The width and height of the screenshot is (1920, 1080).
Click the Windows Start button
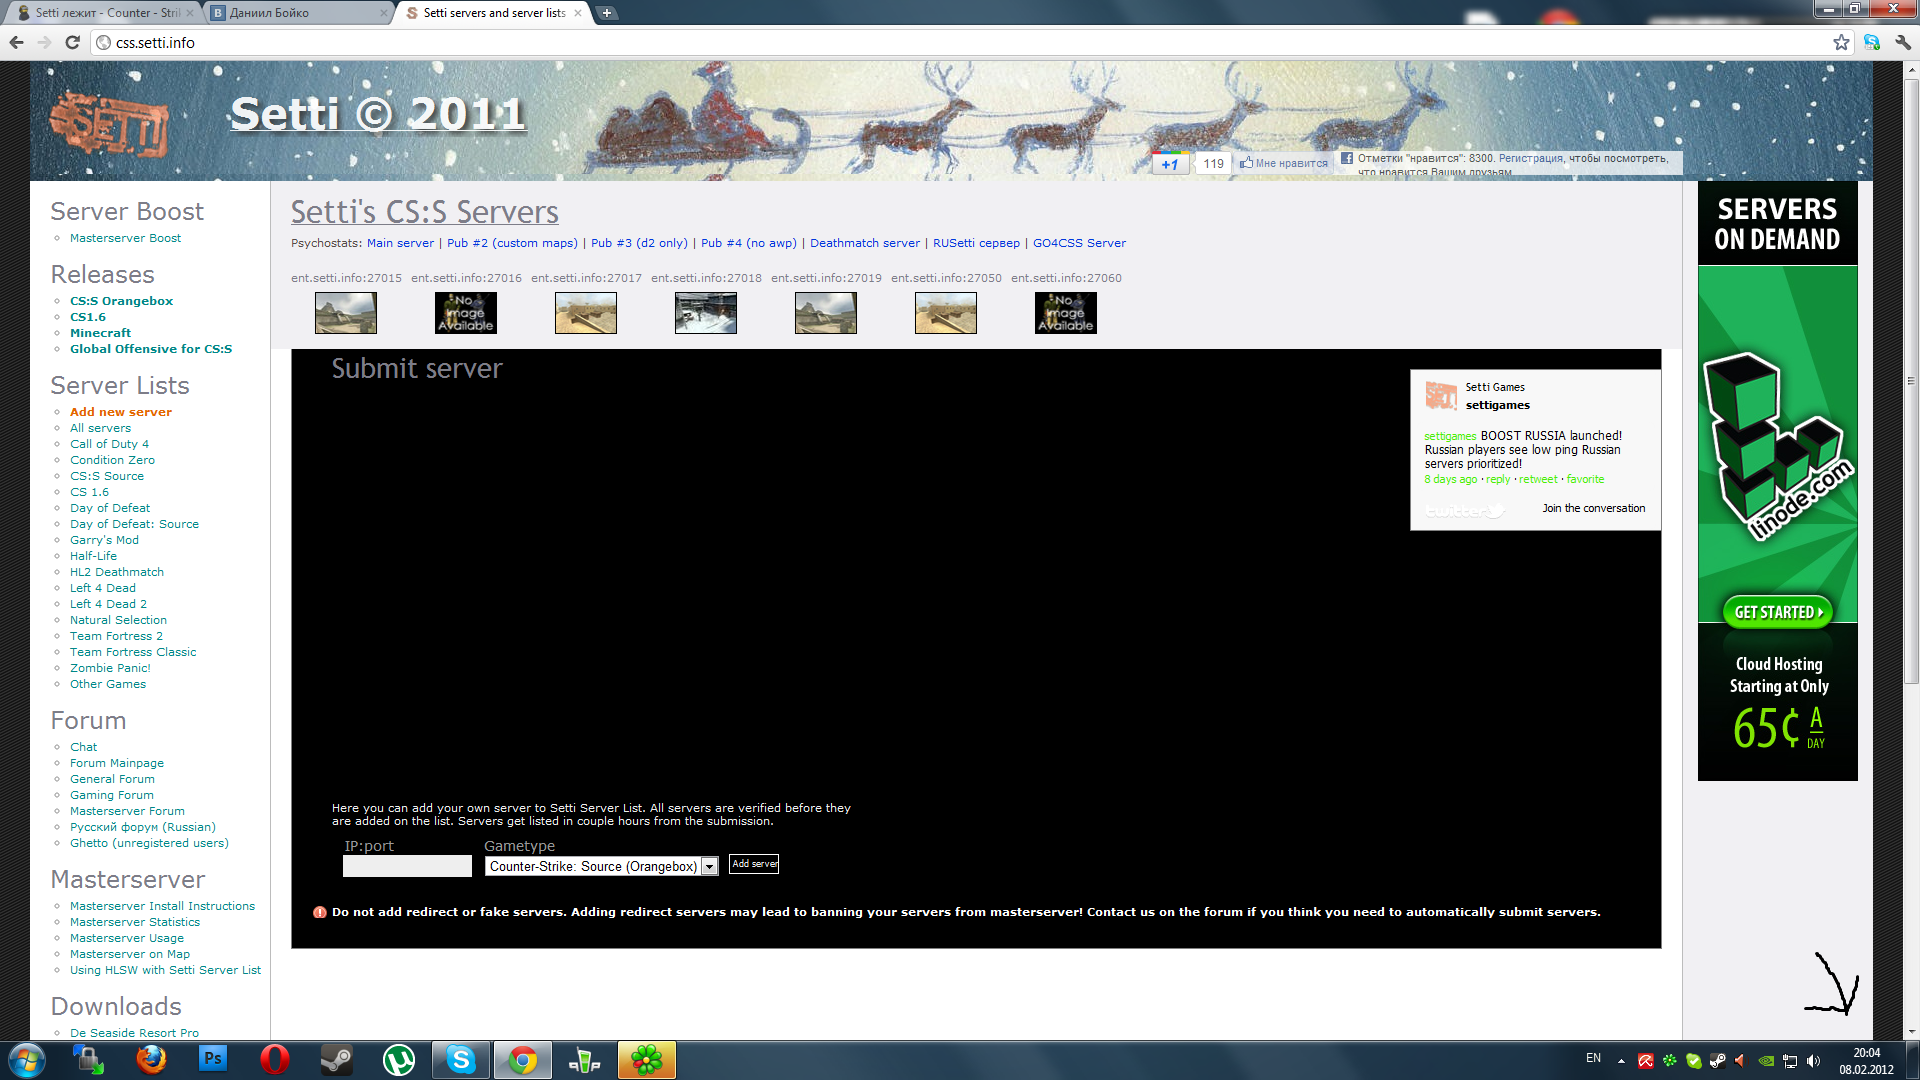tap(27, 1059)
